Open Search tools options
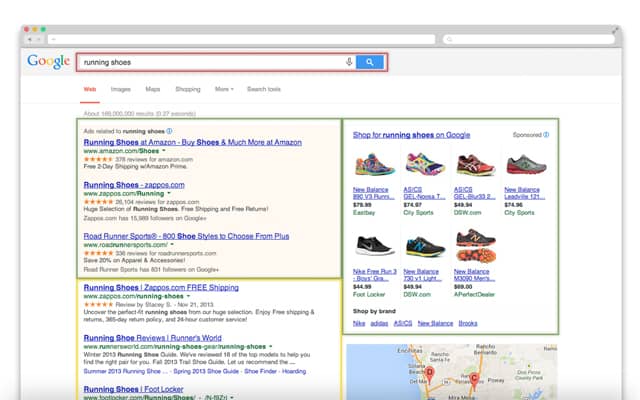This screenshot has width=640, height=400. click(264, 89)
